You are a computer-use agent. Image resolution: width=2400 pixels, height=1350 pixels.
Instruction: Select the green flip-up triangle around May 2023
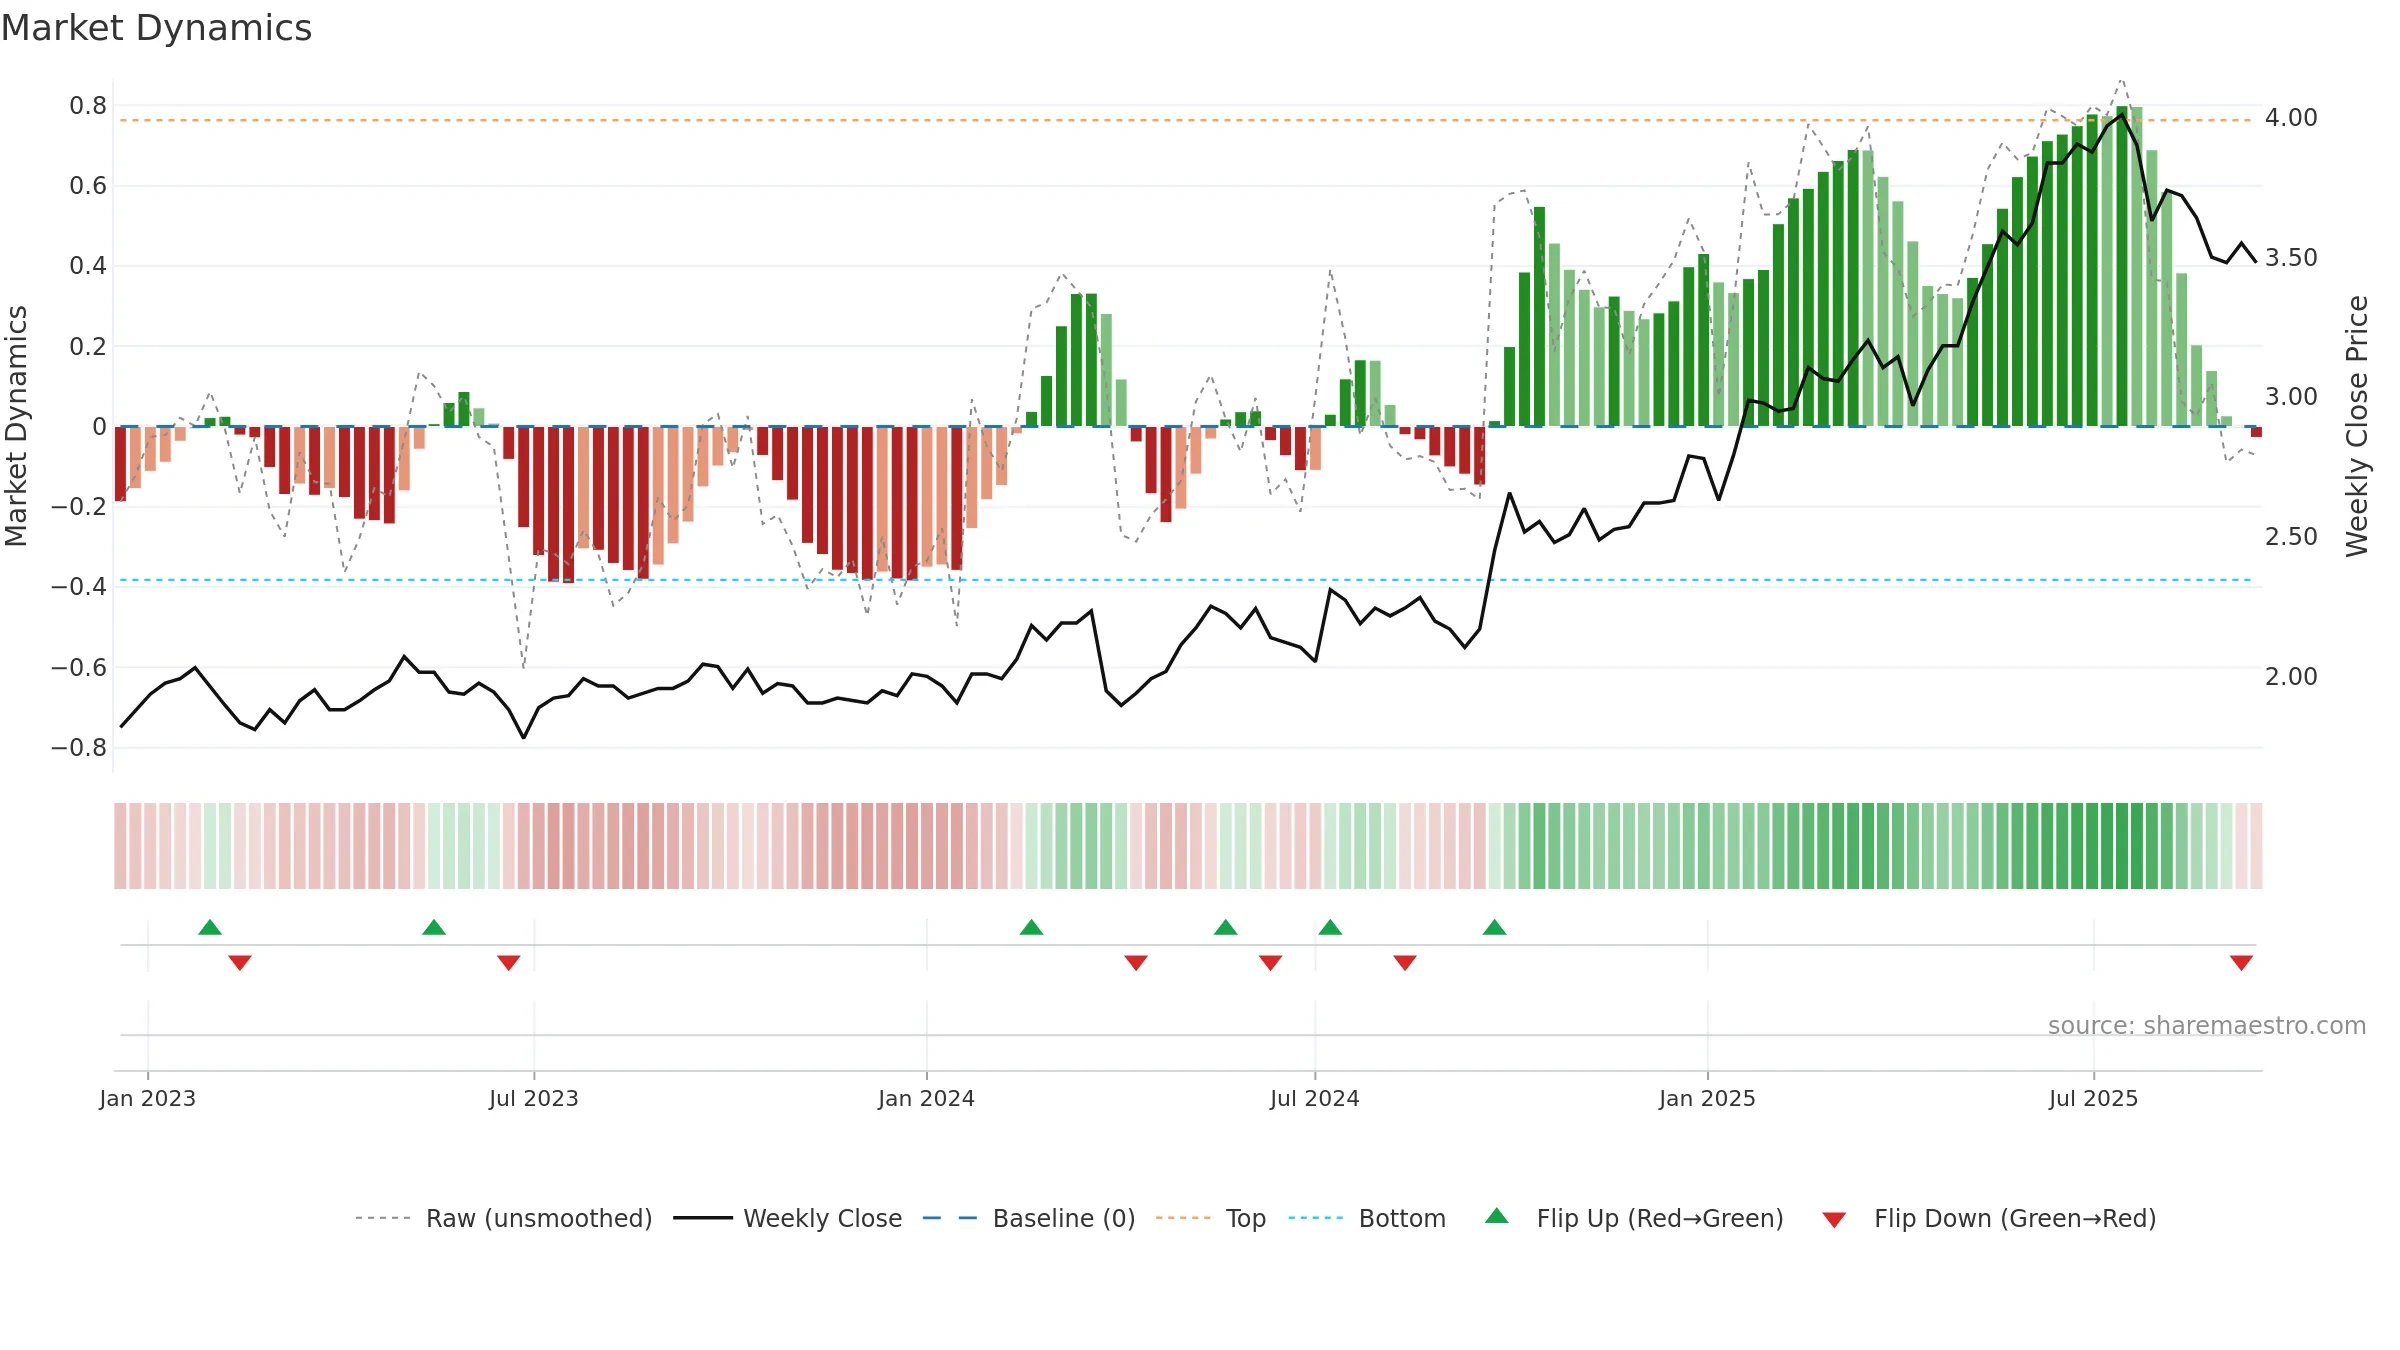434,928
